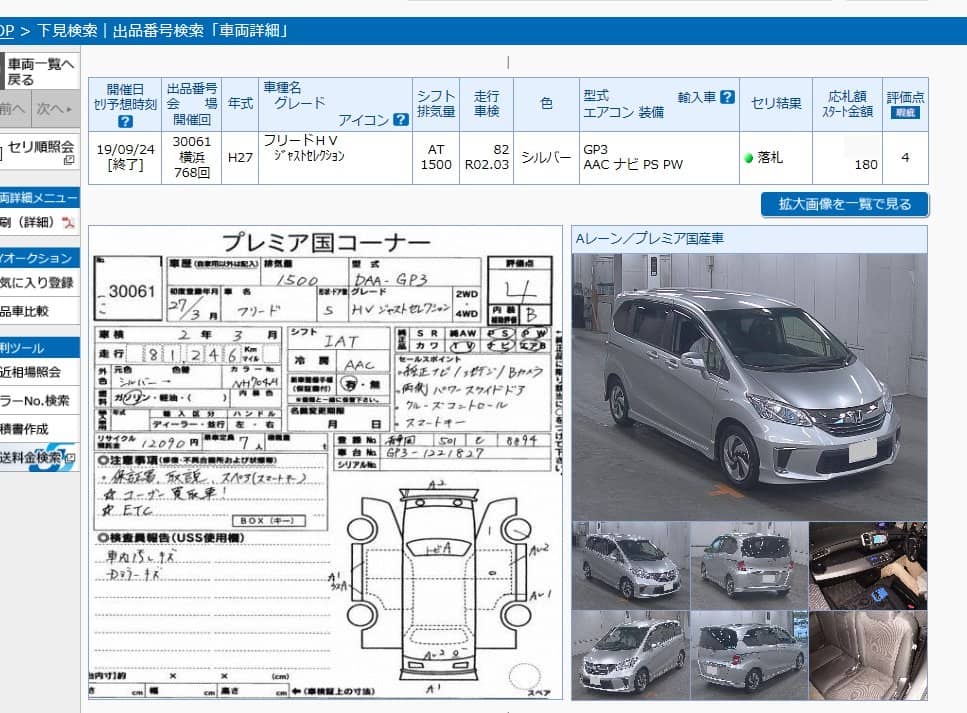Open 印刷（詳細） print option
967x713 pixels.
tap(39, 222)
